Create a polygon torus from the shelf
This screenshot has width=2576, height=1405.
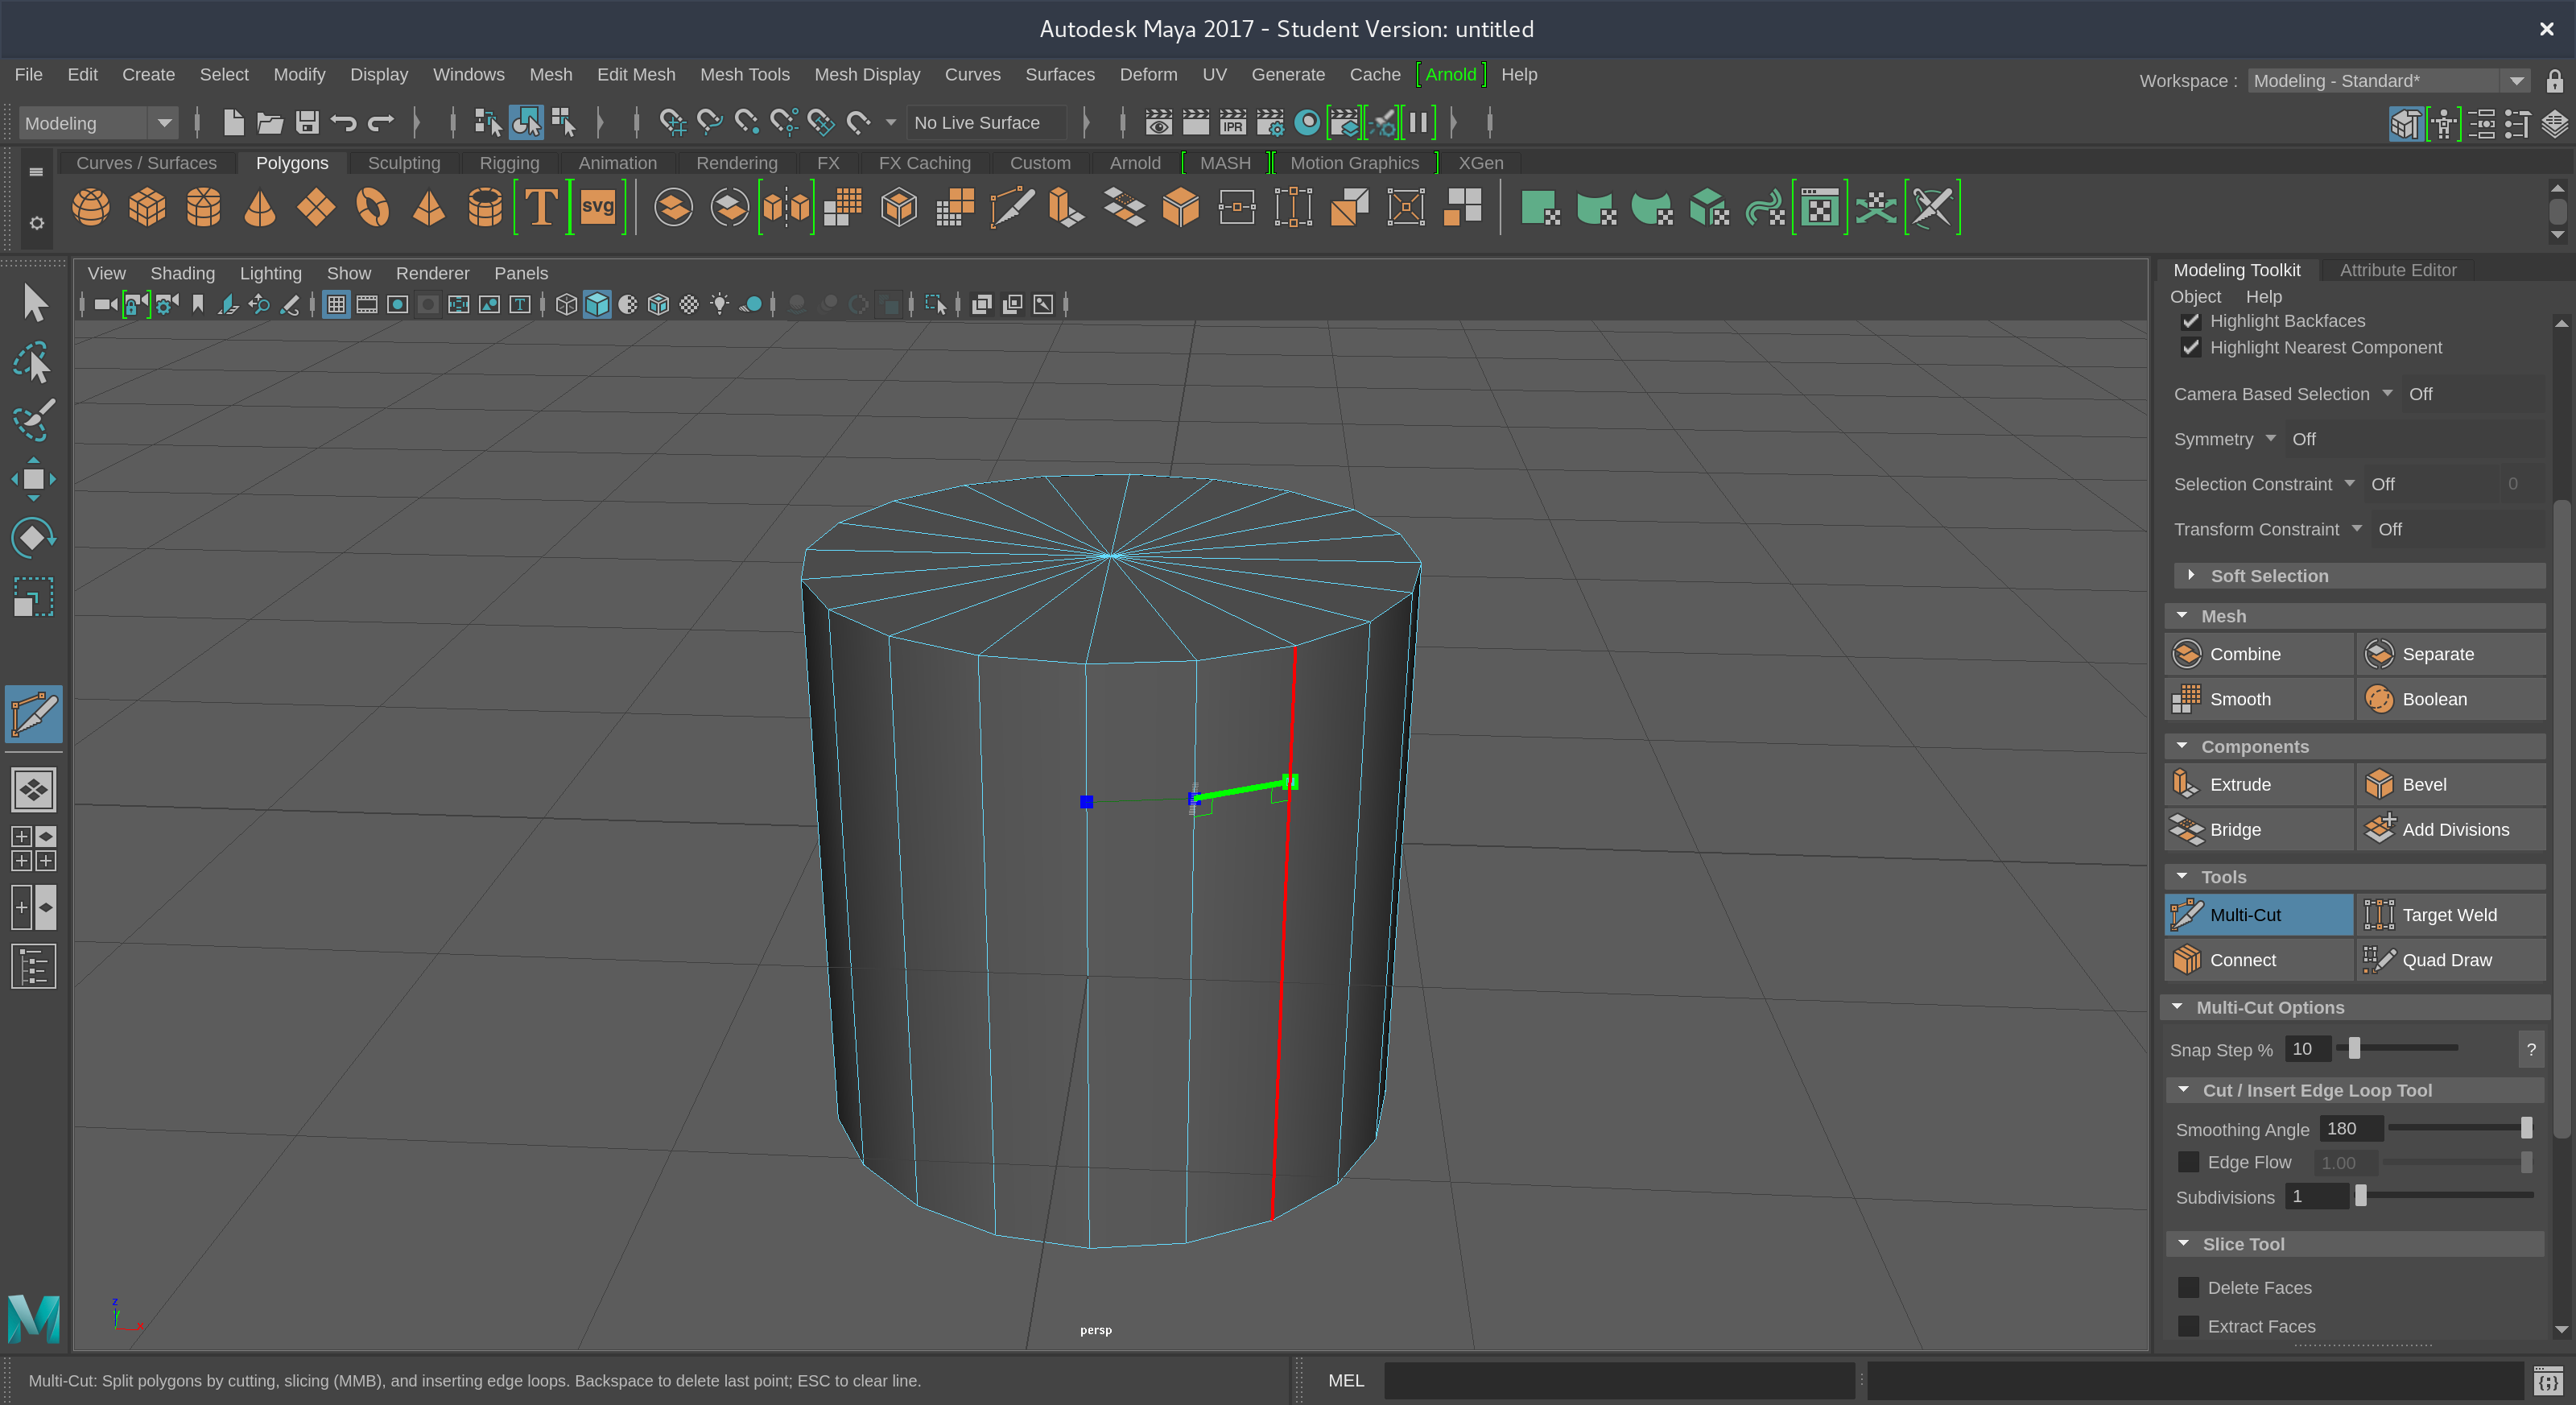(x=373, y=208)
